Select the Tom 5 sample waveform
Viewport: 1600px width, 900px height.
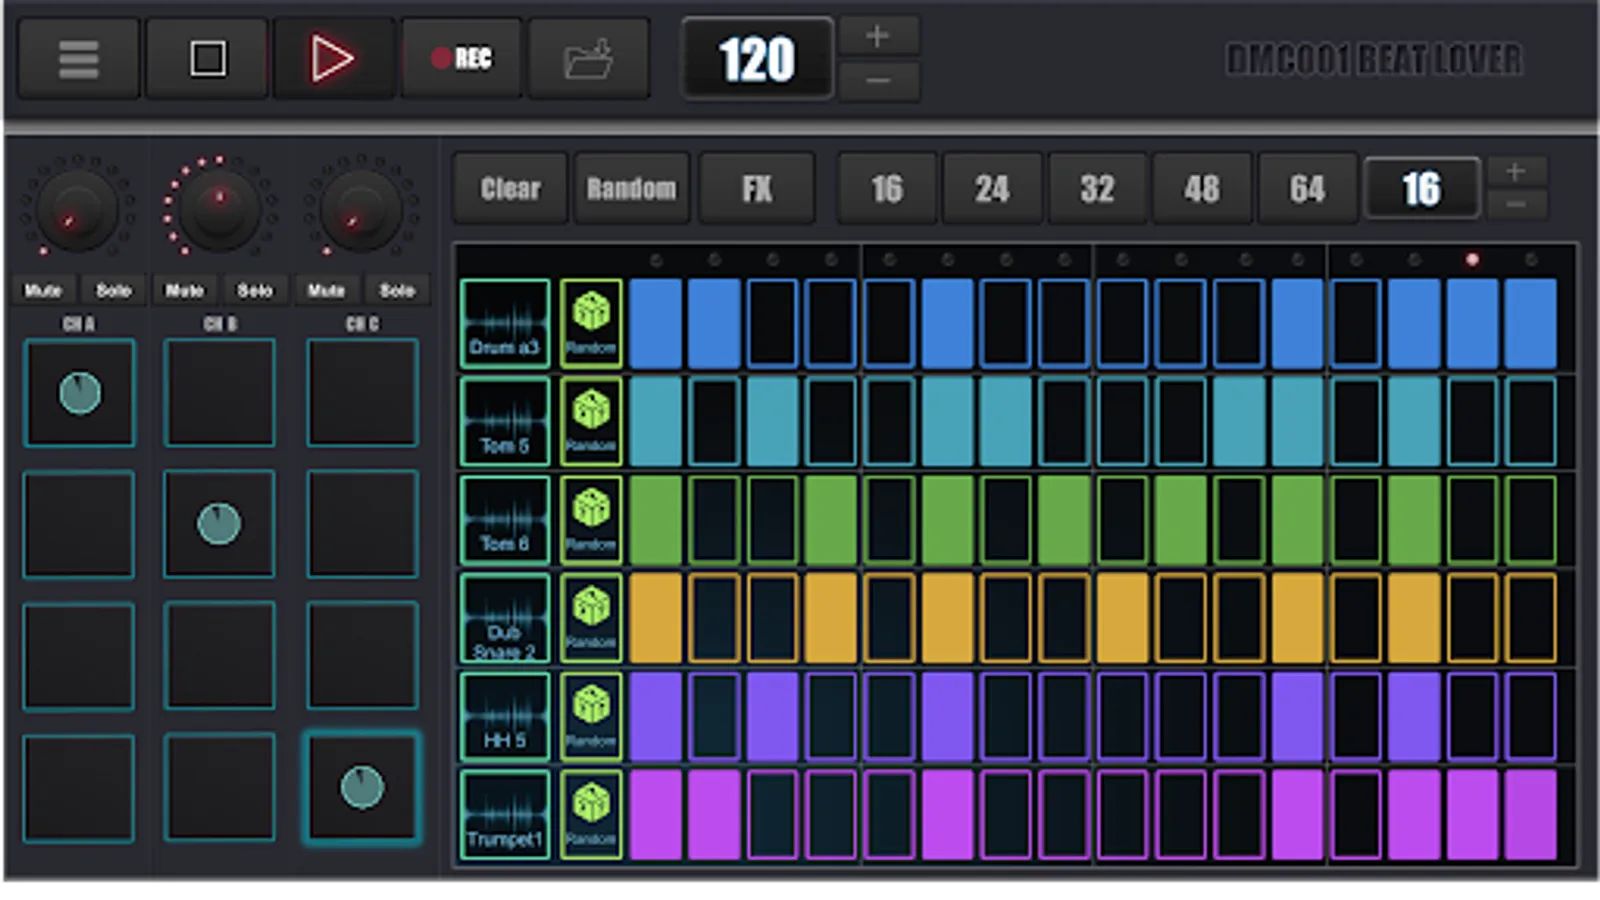click(x=505, y=421)
